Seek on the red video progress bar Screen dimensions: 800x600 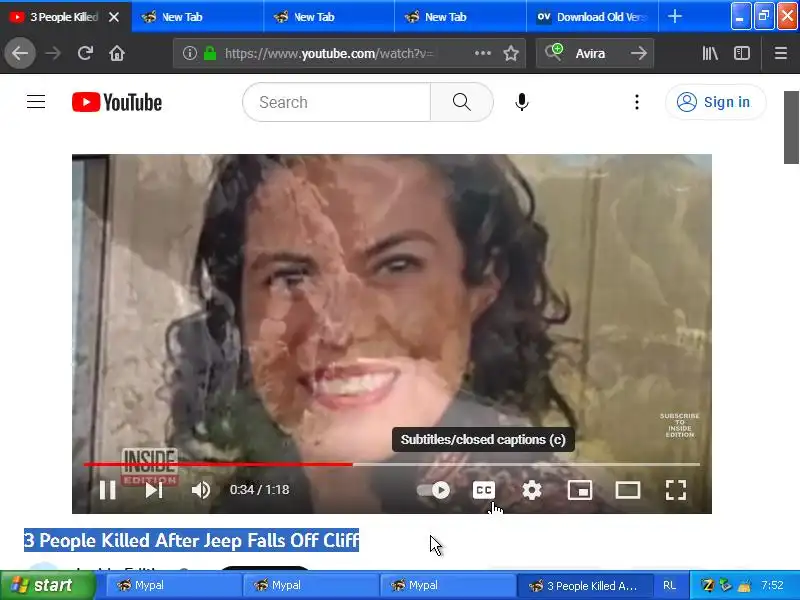(x=218, y=464)
